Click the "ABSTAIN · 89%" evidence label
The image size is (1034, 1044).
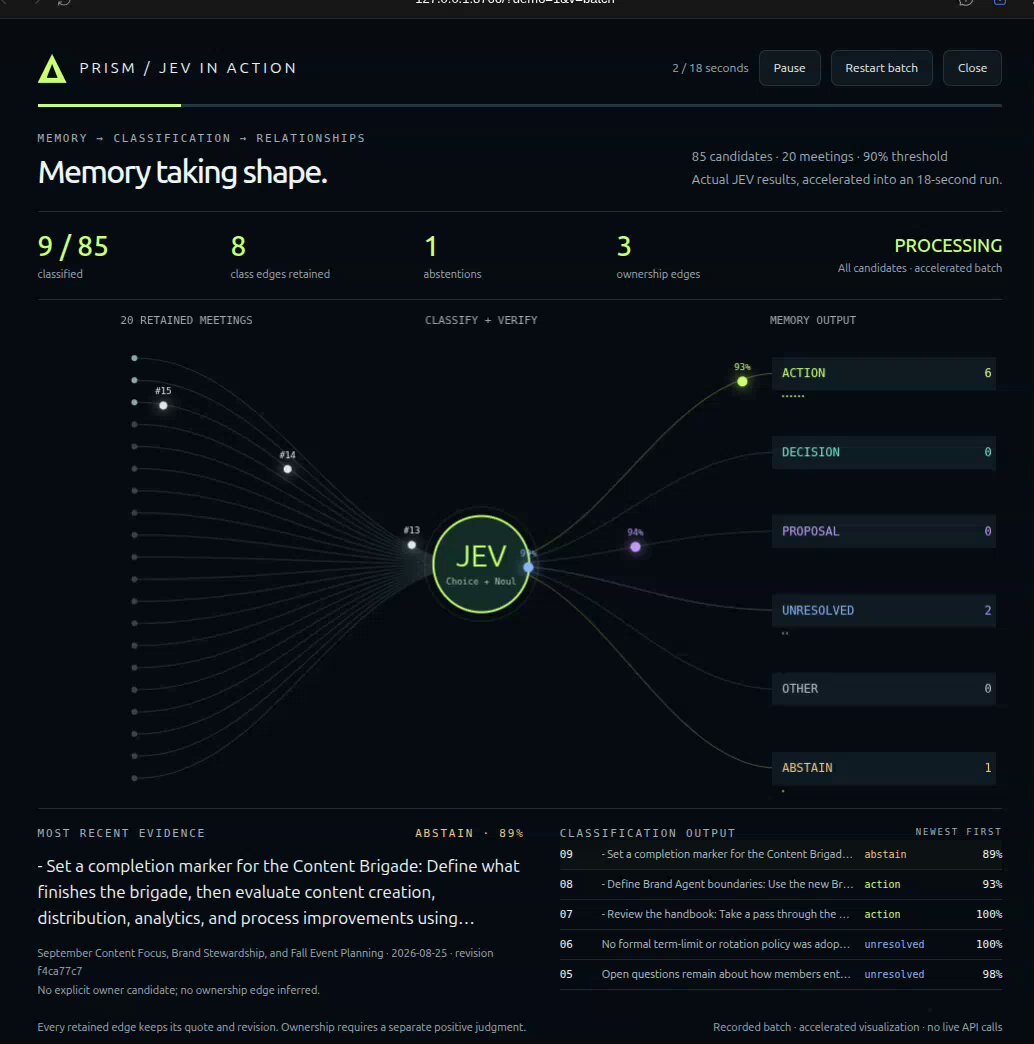click(x=469, y=833)
